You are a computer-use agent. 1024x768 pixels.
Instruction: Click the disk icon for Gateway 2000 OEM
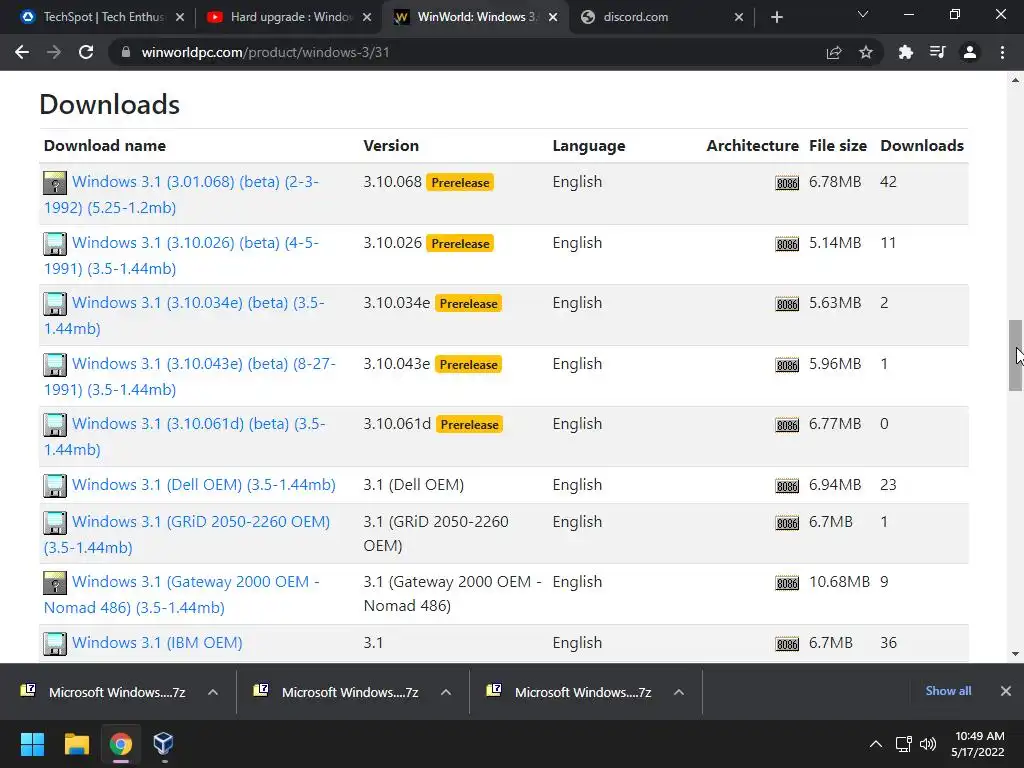55,583
